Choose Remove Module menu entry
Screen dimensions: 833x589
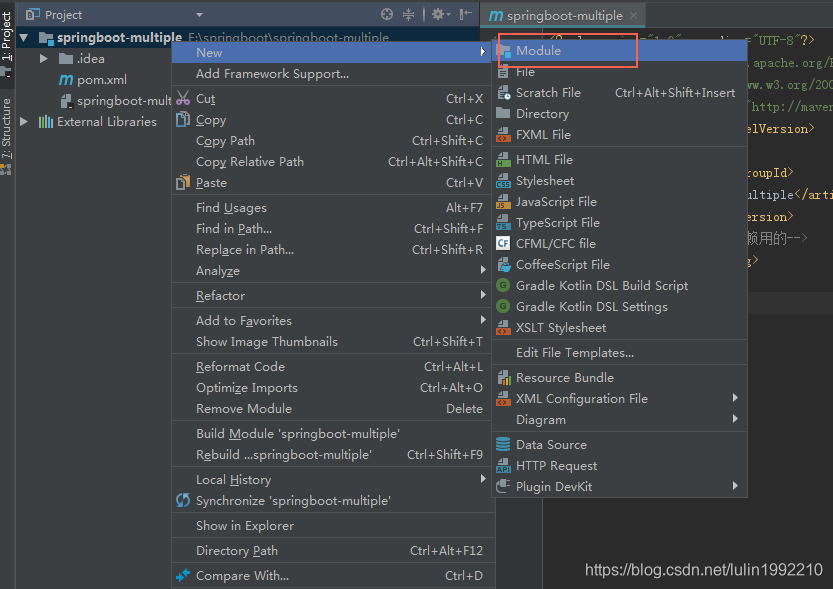332,409
